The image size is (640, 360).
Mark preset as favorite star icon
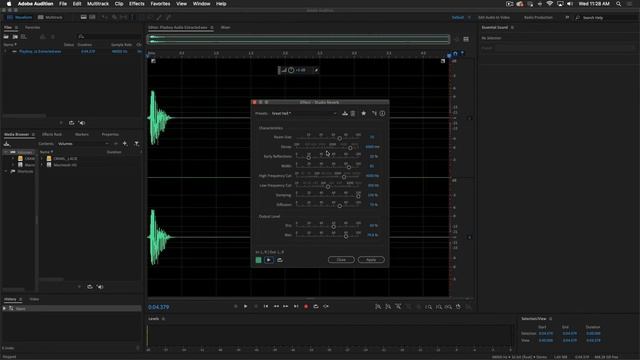[x=364, y=113]
